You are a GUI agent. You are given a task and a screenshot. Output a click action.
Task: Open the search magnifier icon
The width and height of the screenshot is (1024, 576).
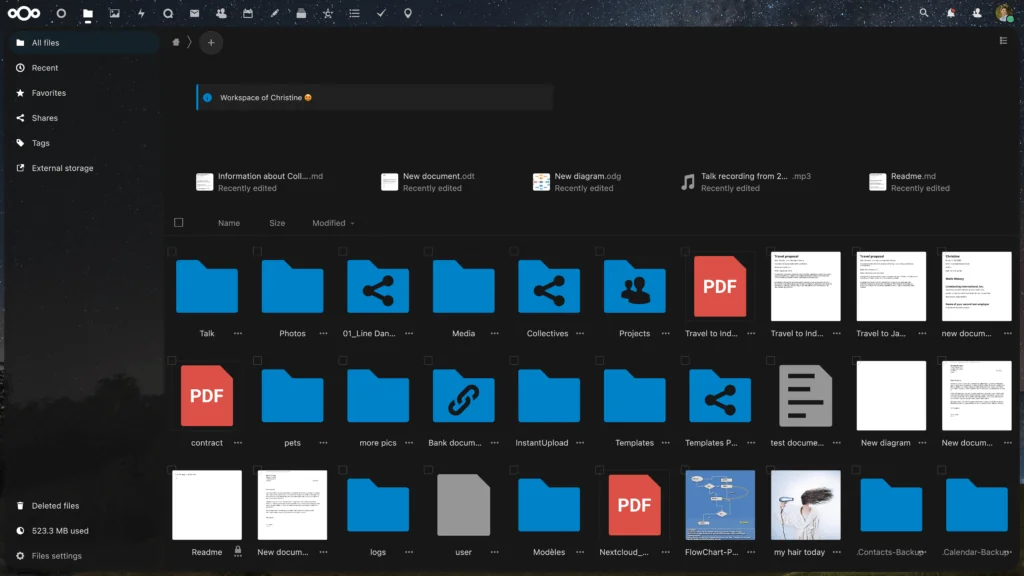923,13
